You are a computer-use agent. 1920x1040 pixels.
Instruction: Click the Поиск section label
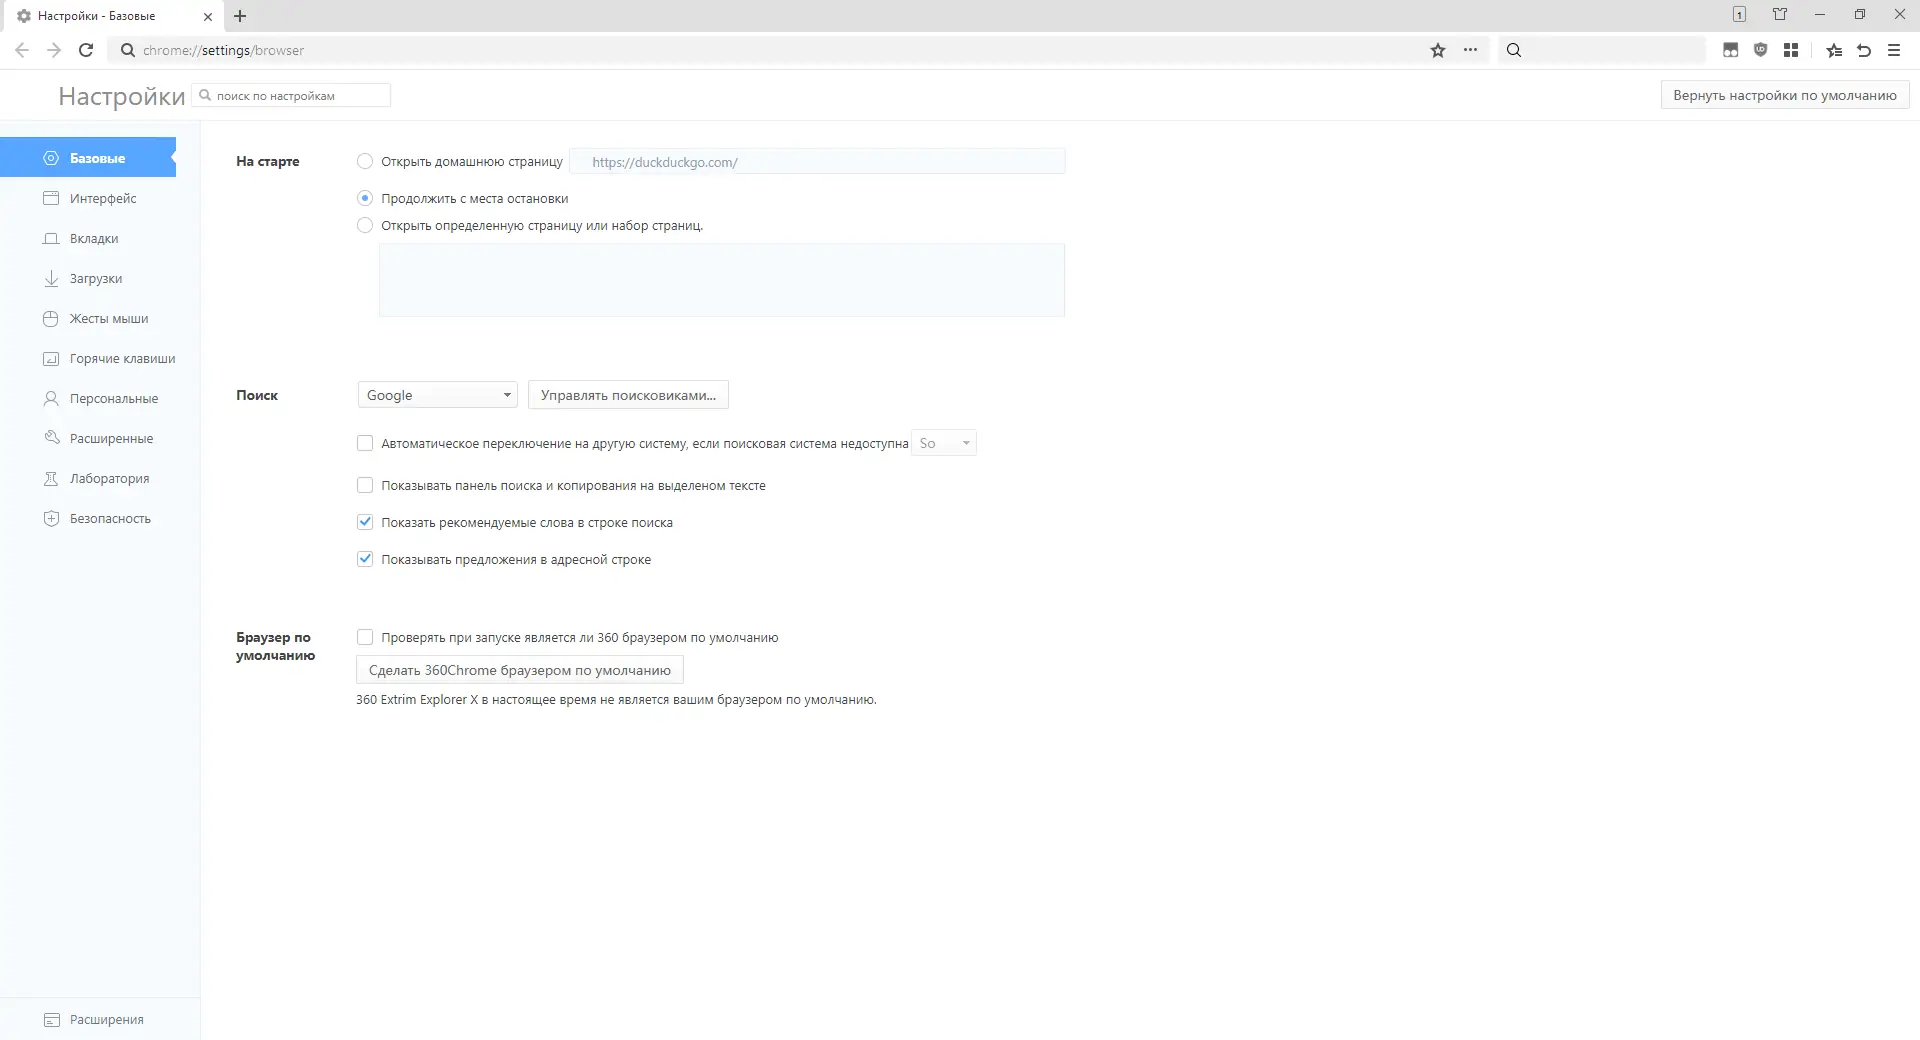click(x=257, y=395)
